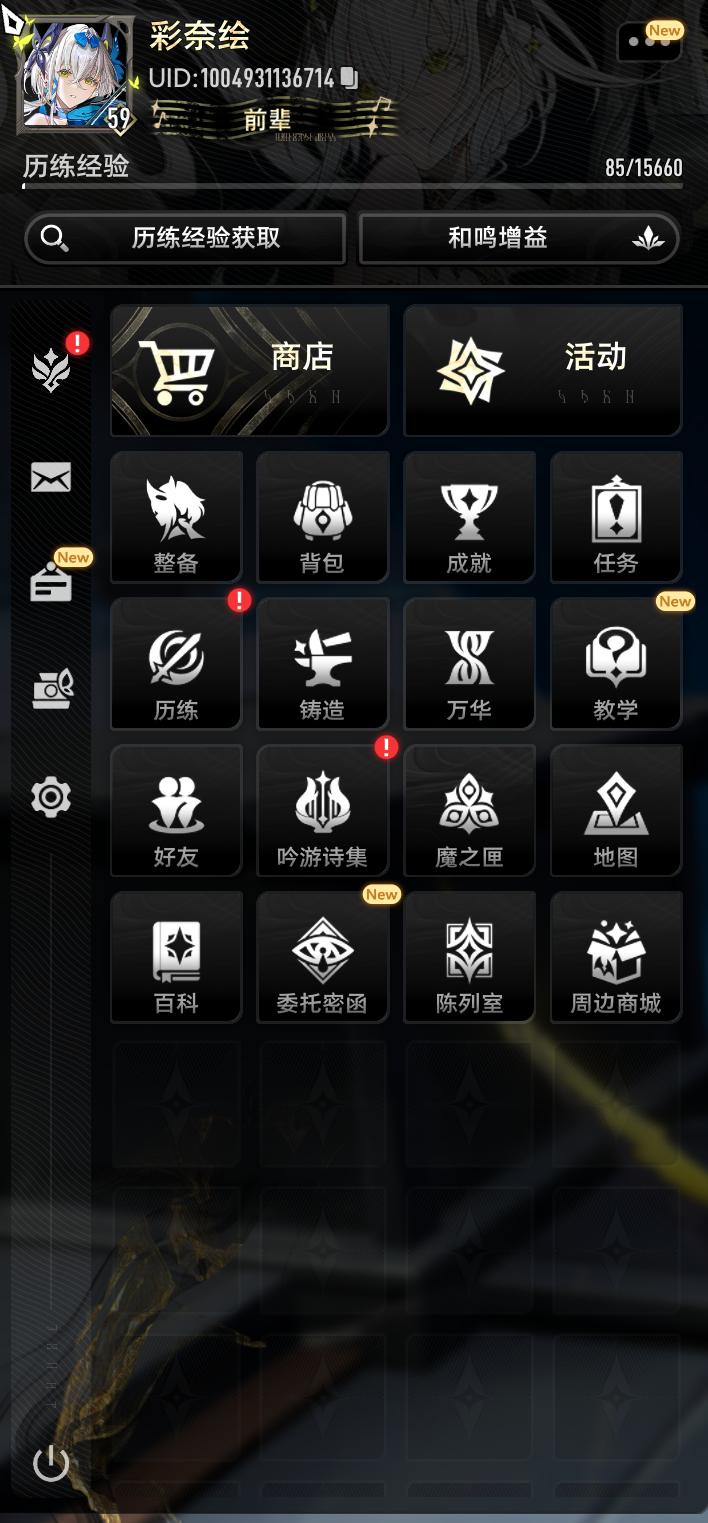Open the 任务 quest icon

point(616,517)
